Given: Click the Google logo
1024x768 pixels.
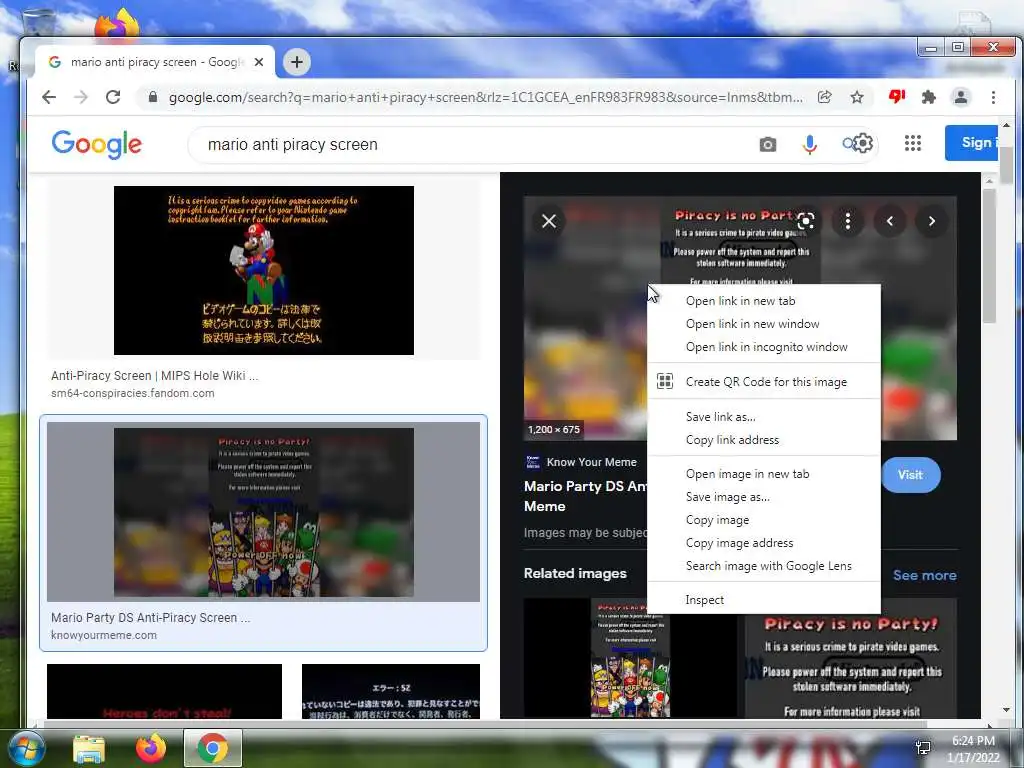Looking at the screenshot, I should coord(97,144).
